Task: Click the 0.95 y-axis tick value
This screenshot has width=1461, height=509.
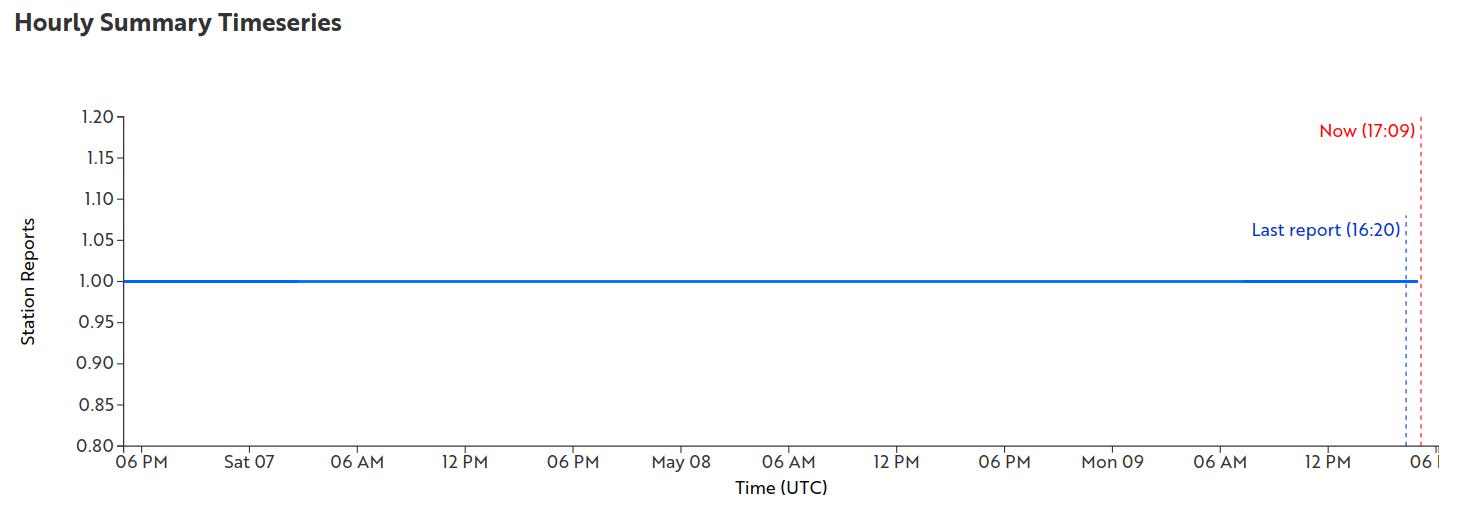Action: (x=97, y=322)
